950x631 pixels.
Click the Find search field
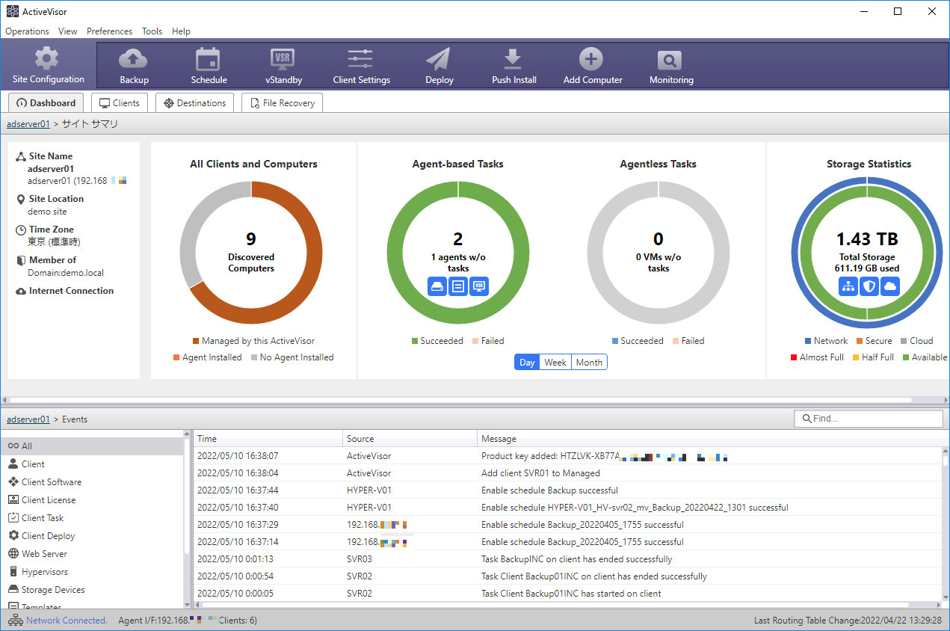click(869, 418)
